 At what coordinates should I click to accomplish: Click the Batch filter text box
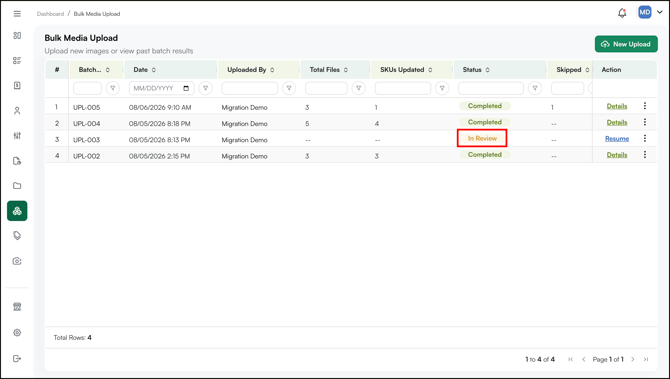coord(87,88)
